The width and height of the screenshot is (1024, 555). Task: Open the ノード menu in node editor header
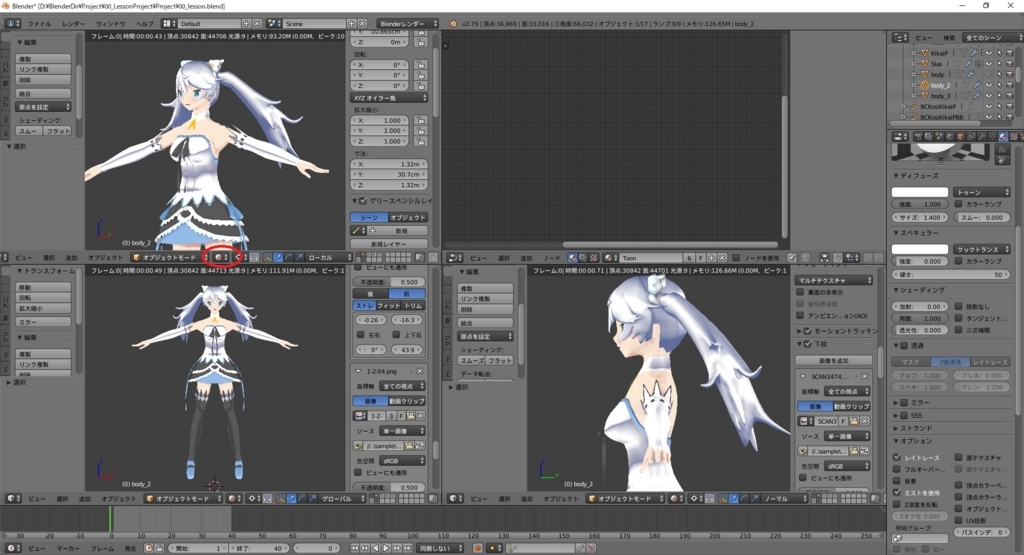[x=552, y=258]
